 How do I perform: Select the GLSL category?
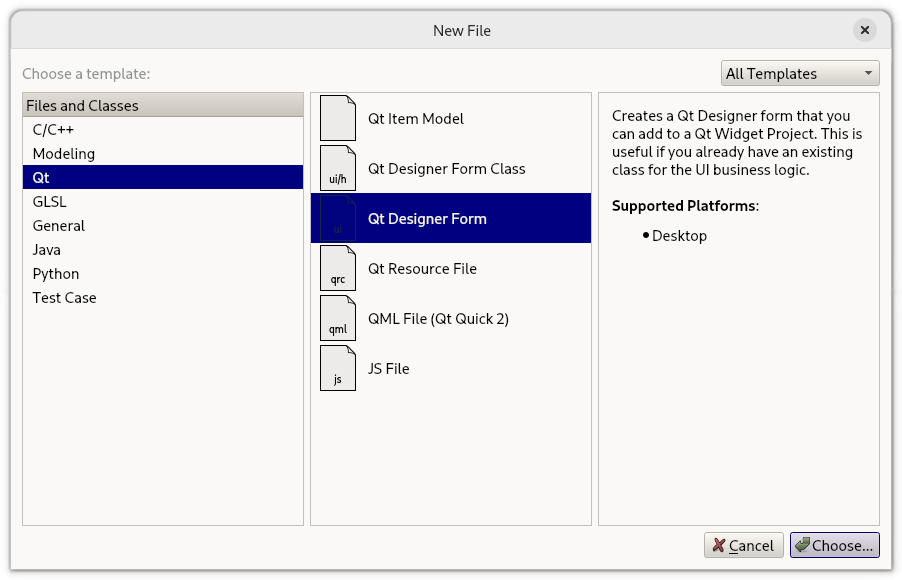coord(163,201)
